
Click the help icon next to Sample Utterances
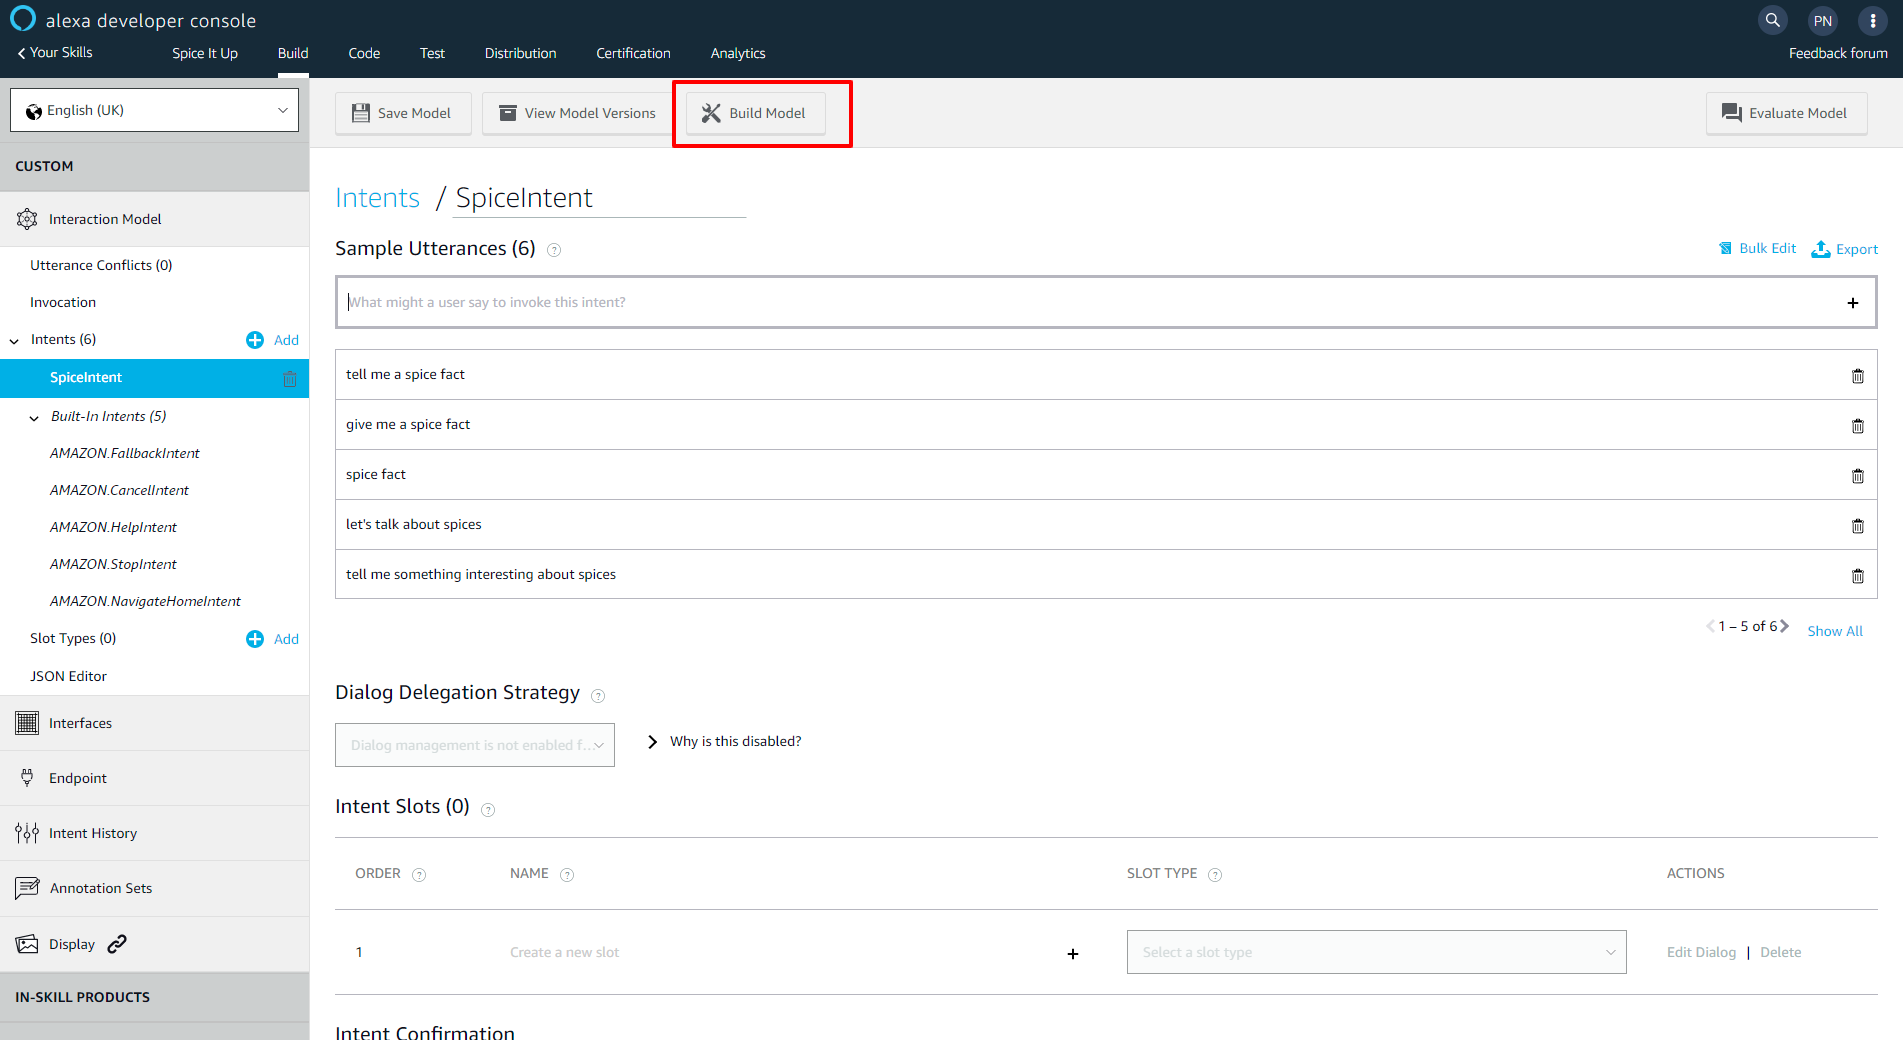[x=554, y=250]
